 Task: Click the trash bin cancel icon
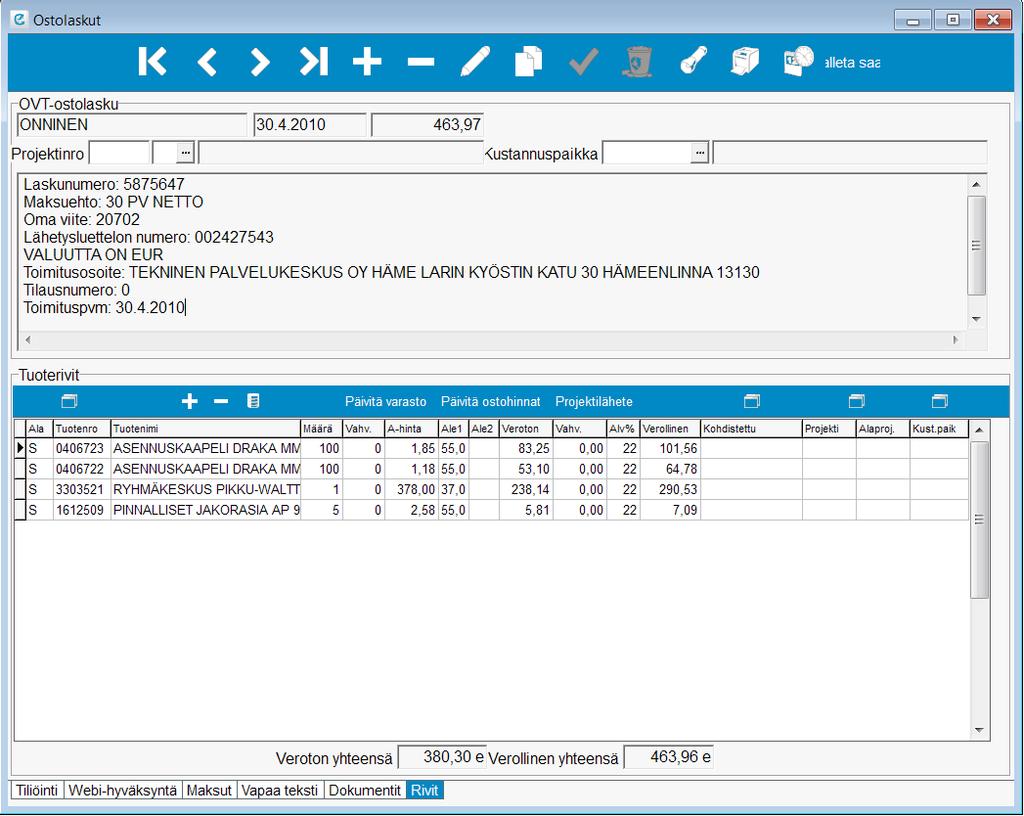(x=637, y=61)
